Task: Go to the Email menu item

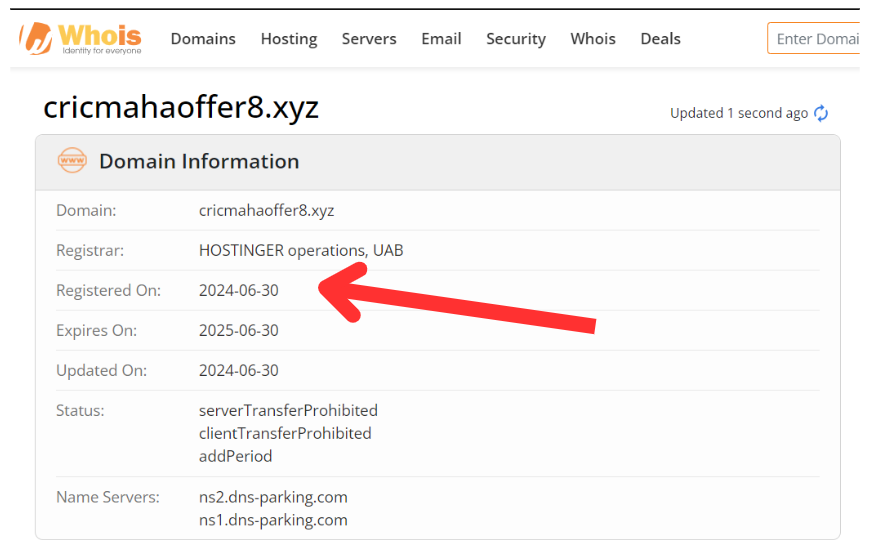Action: coord(441,39)
